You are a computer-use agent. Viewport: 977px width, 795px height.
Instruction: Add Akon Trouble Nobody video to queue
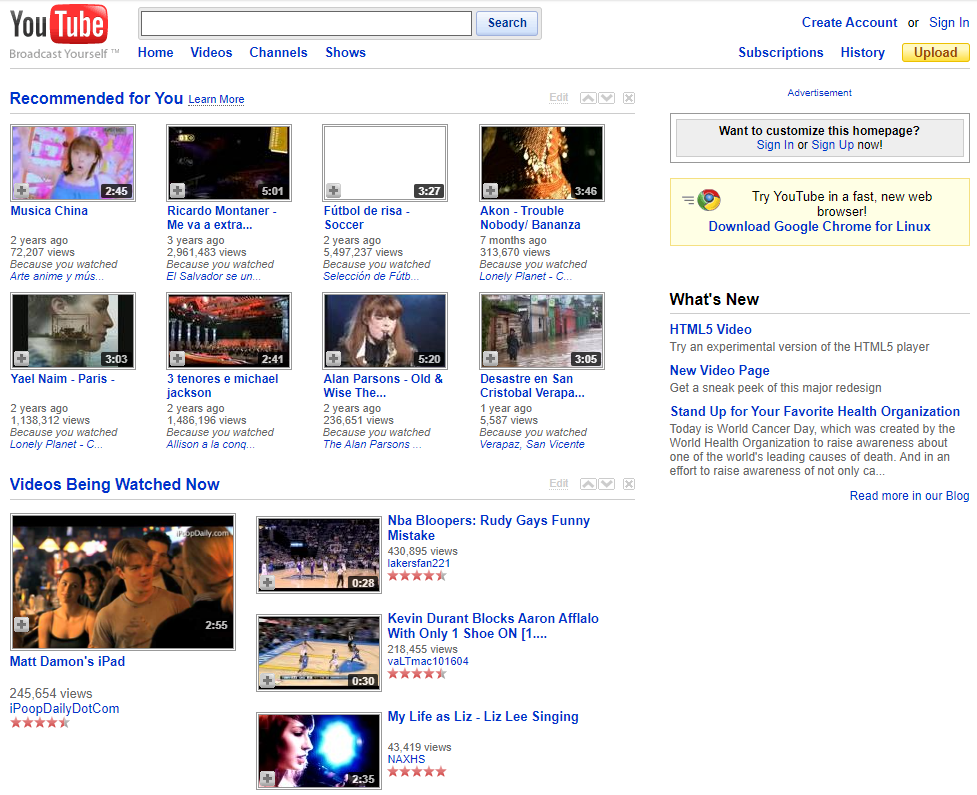pos(490,191)
